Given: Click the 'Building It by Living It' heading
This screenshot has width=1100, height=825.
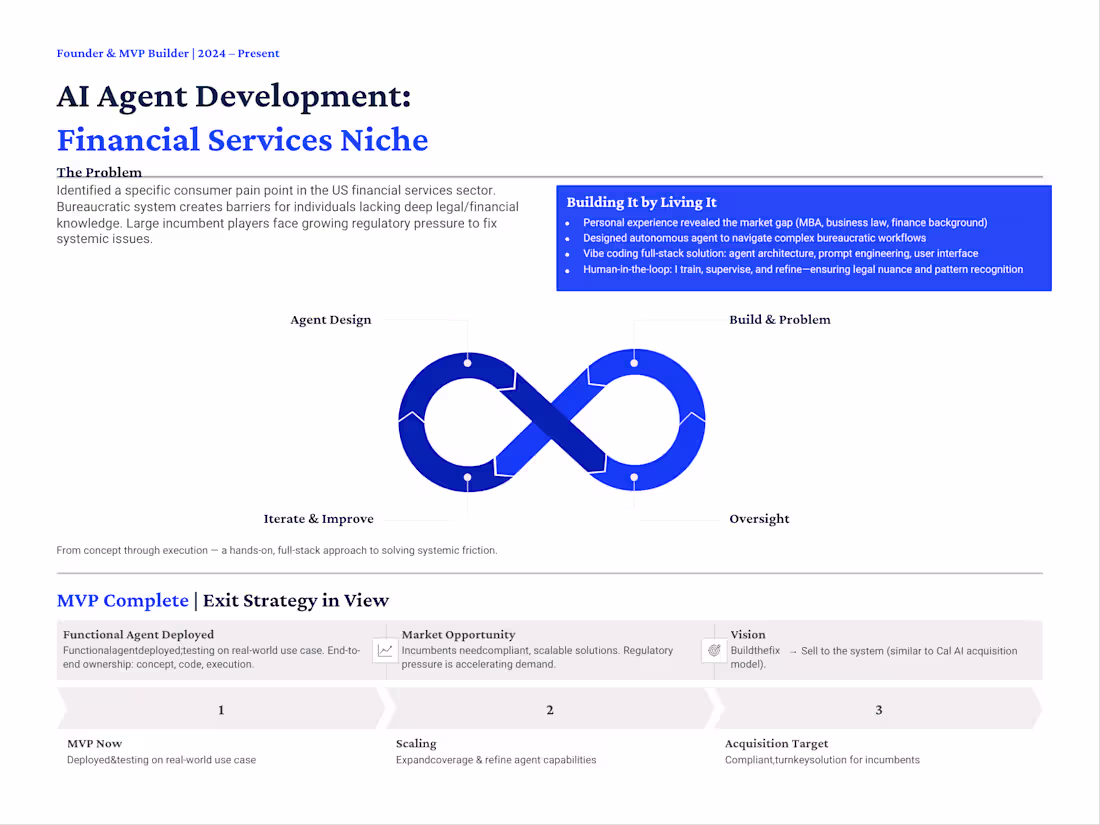Looking at the screenshot, I should point(641,202).
